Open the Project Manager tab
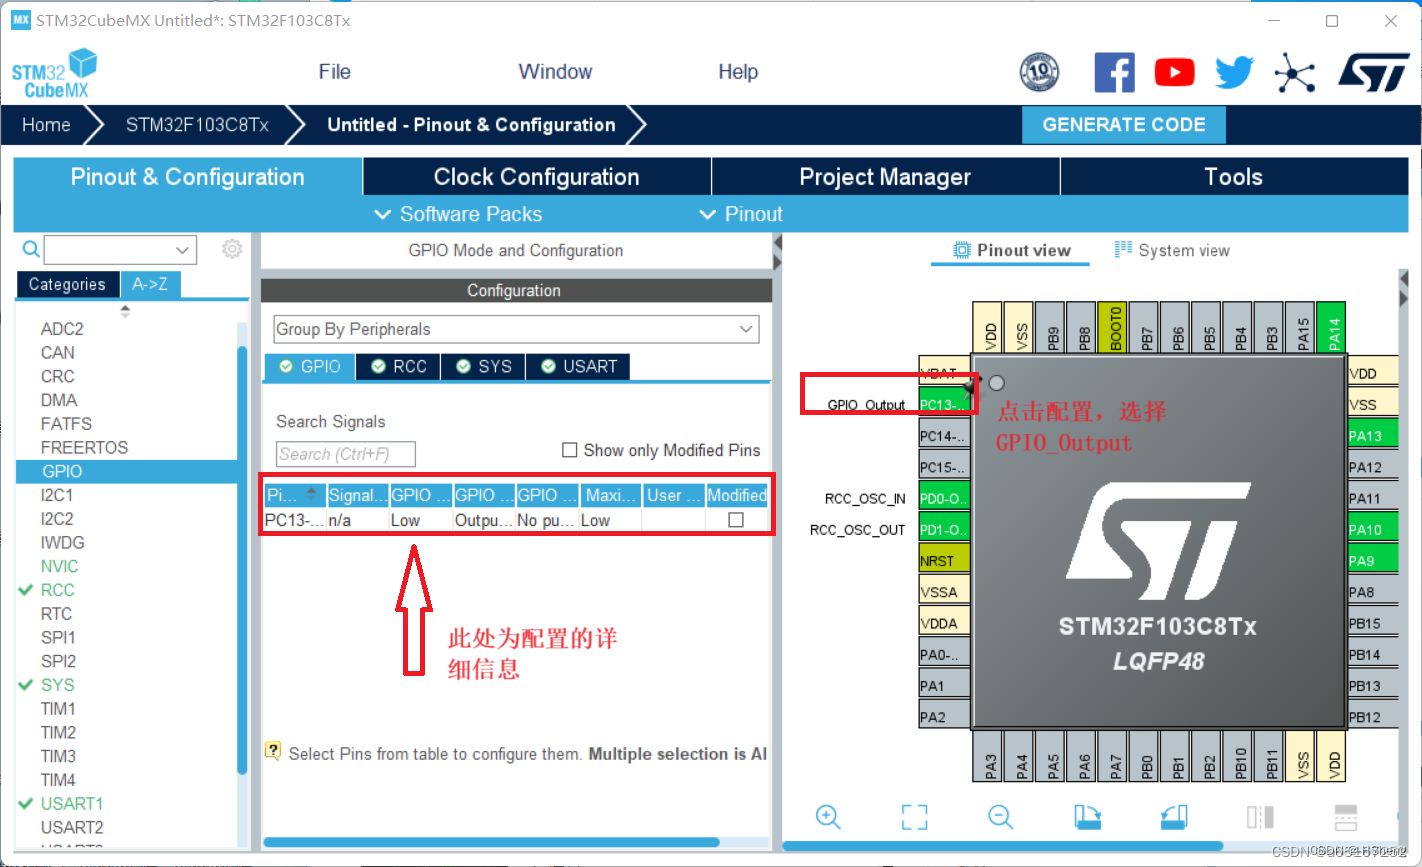This screenshot has width=1422, height=867. pyautogui.click(x=884, y=176)
